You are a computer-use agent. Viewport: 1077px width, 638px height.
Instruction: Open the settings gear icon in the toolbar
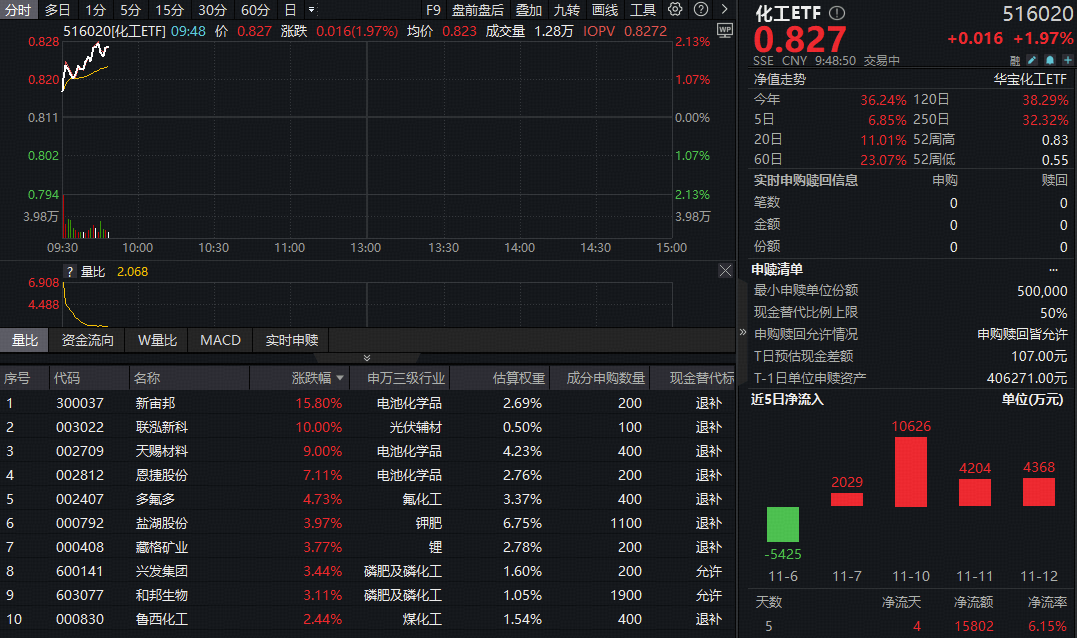[x=674, y=9]
